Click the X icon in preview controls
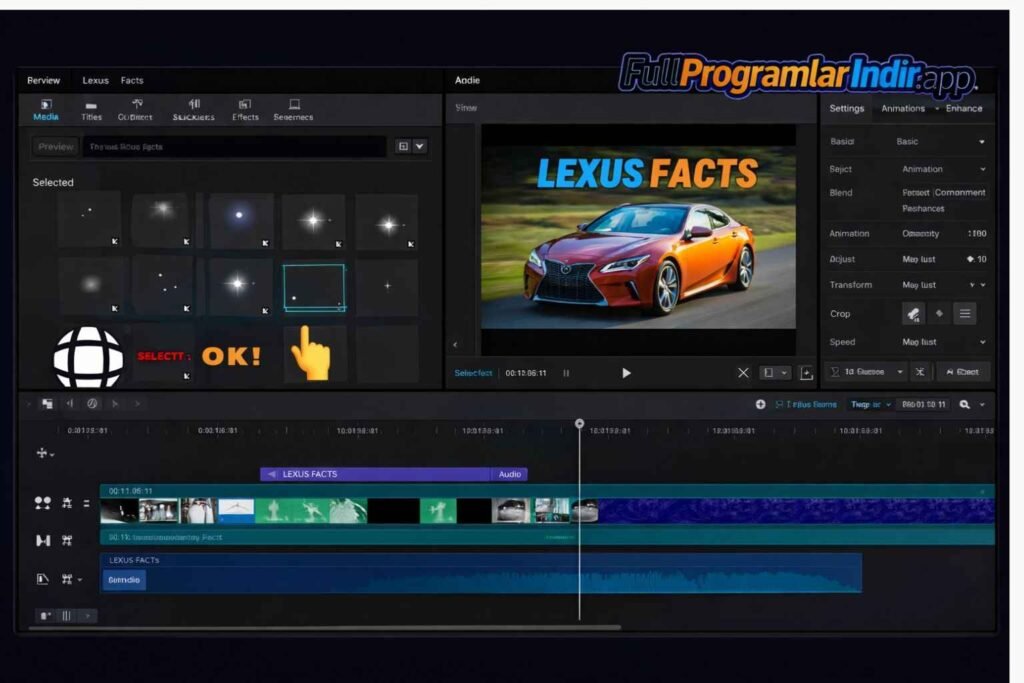The width and height of the screenshot is (1024, 683). pos(743,373)
